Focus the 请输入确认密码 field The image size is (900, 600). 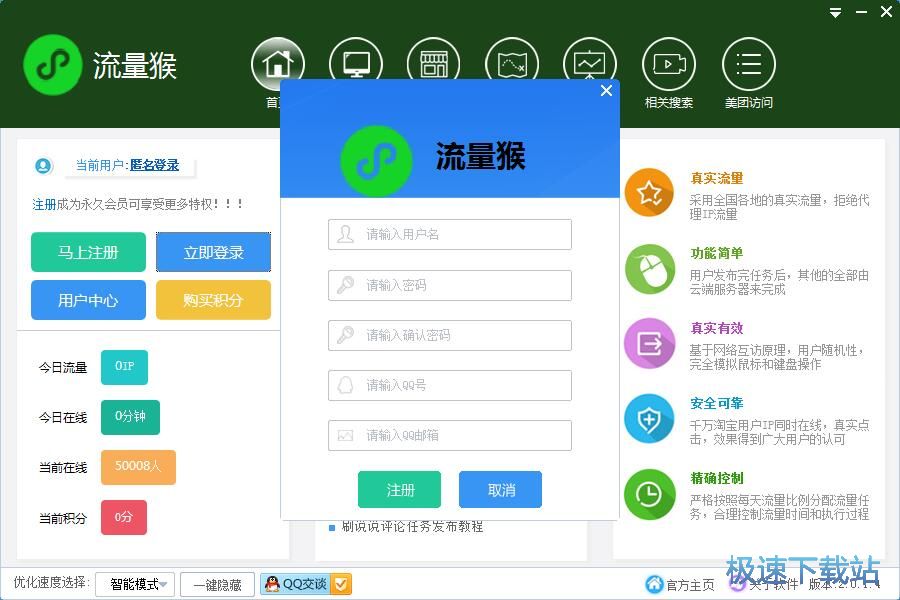coord(450,335)
